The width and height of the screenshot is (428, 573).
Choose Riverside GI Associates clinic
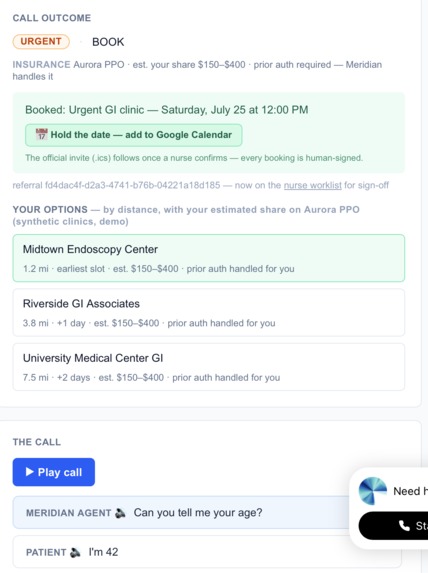209,312
